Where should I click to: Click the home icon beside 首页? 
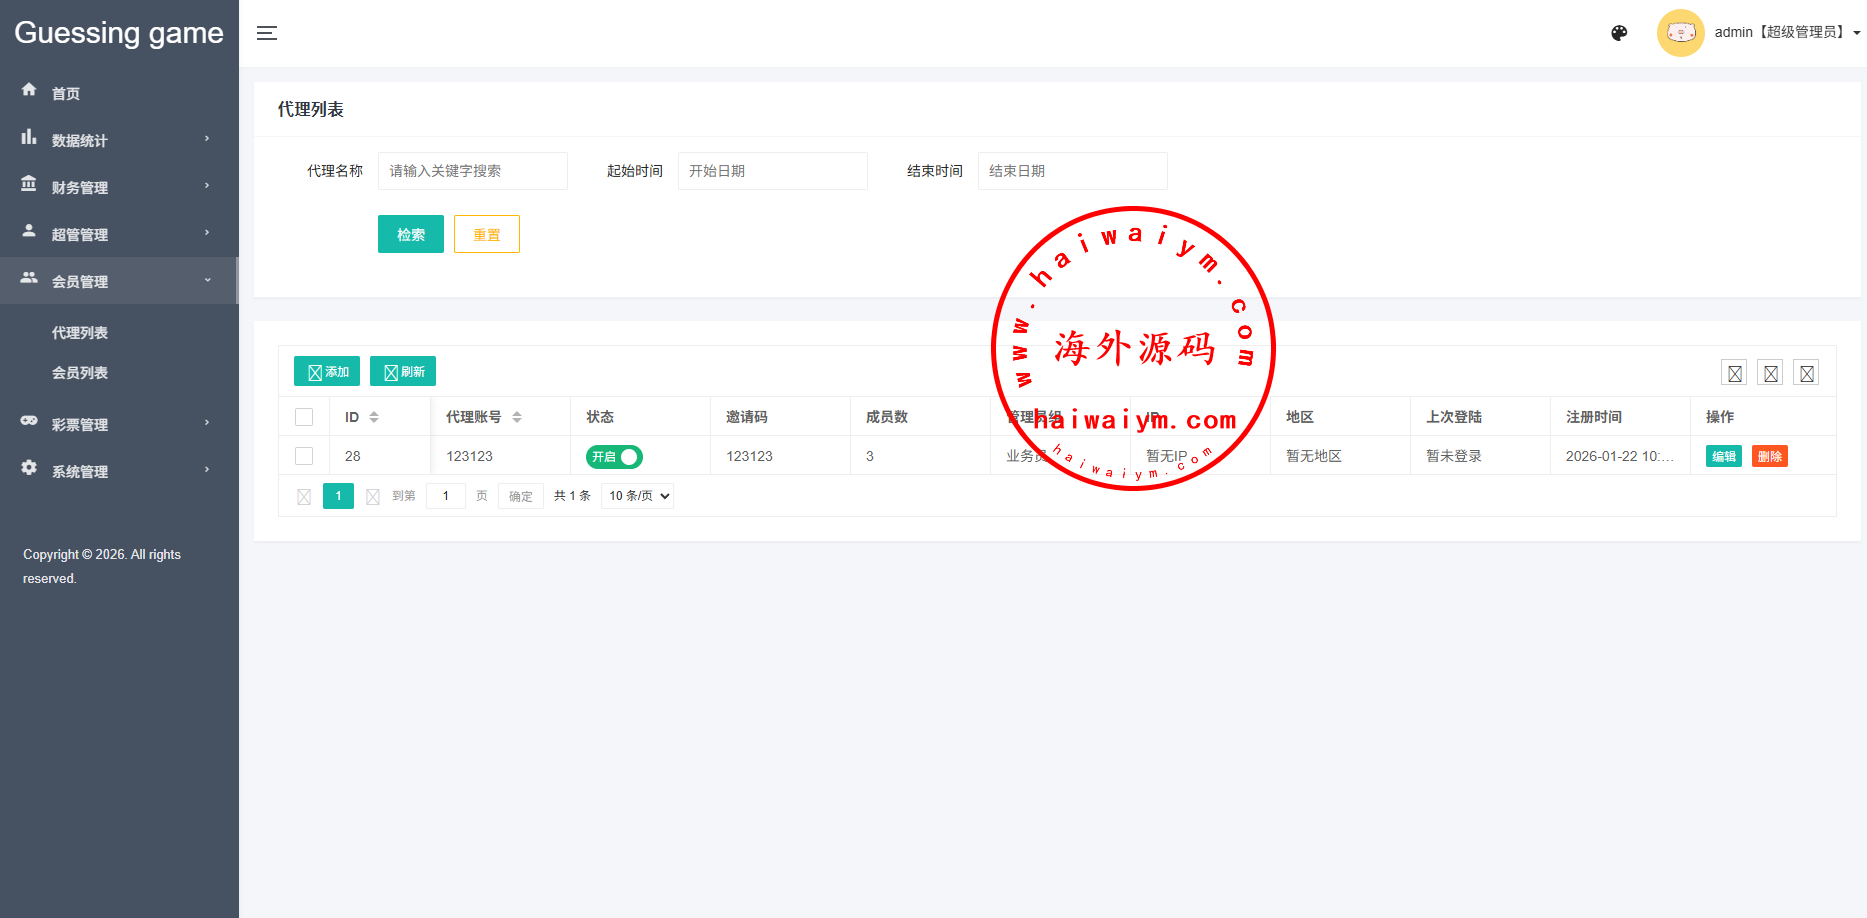pyautogui.click(x=29, y=90)
